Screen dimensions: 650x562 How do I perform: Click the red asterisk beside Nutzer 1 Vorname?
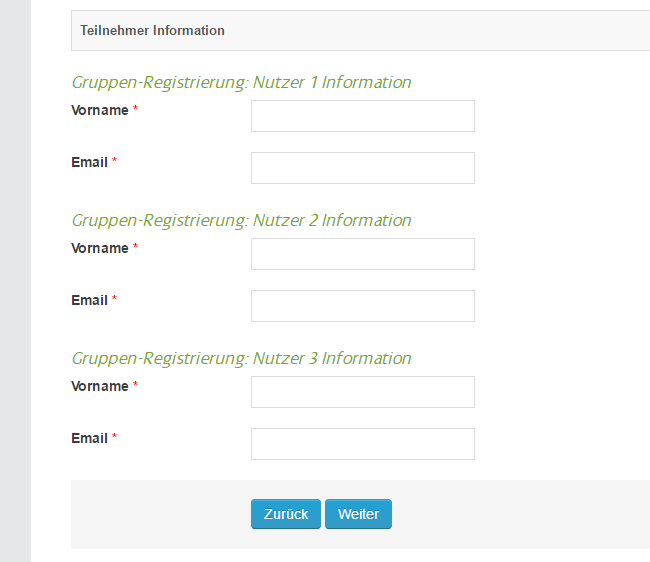point(135,110)
